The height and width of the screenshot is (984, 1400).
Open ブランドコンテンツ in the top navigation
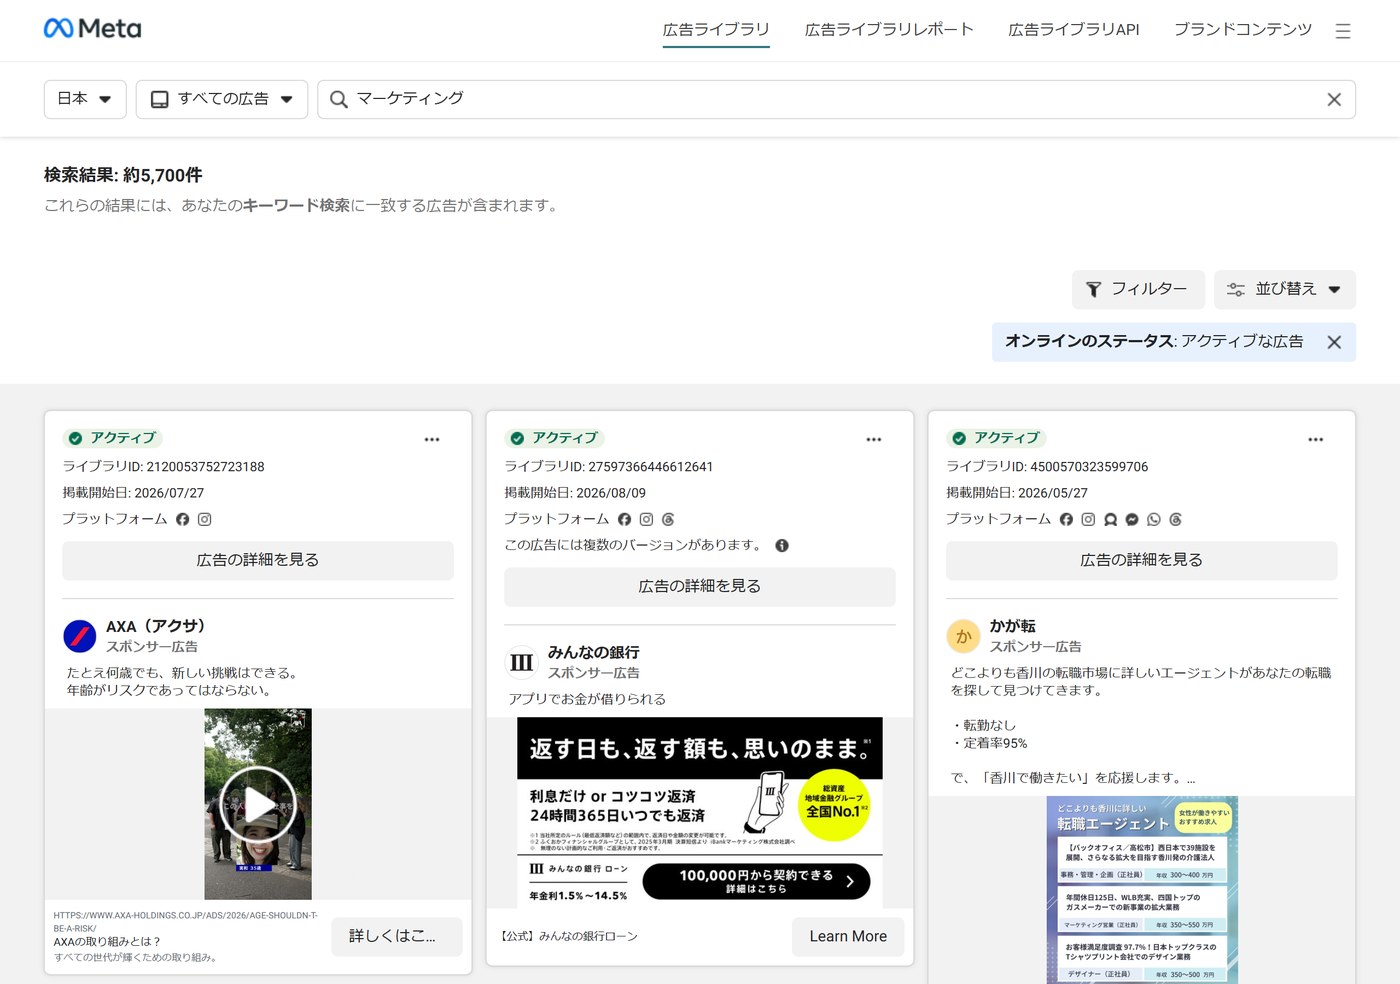[1243, 30]
